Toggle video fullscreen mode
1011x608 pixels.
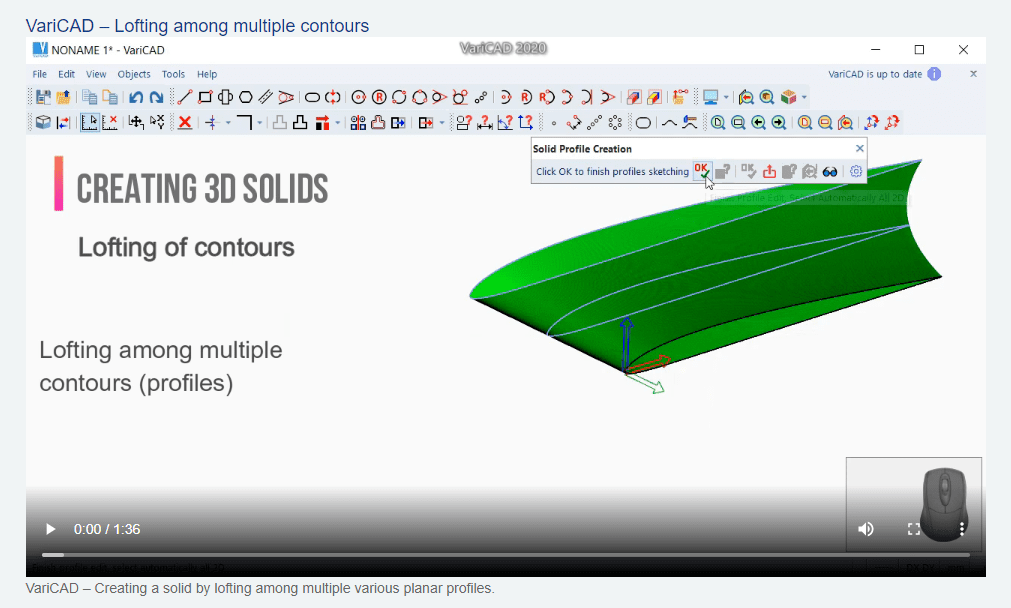[x=914, y=529]
